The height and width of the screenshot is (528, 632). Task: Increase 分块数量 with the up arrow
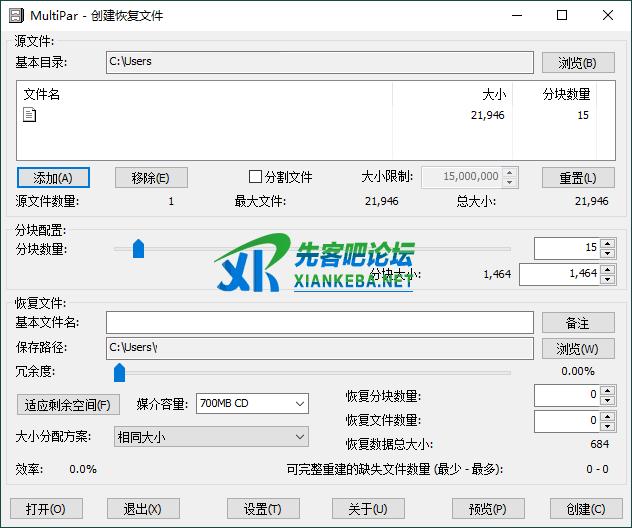[606, 243]
